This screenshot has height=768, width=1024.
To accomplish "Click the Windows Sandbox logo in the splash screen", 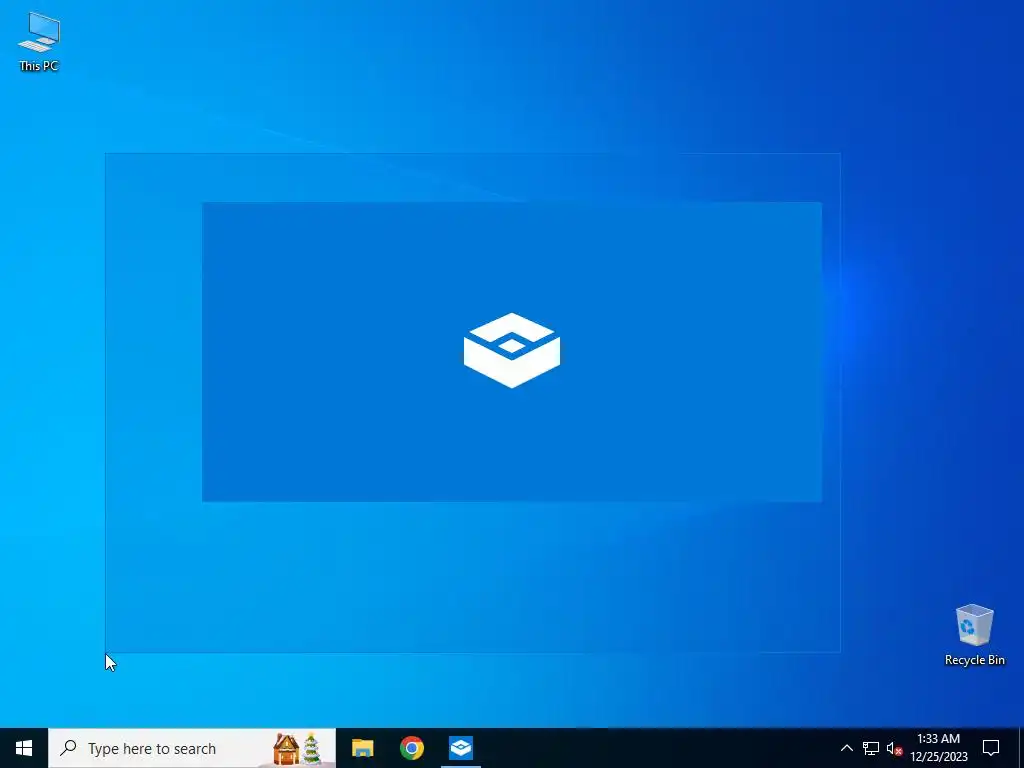I will pos(512,351).
